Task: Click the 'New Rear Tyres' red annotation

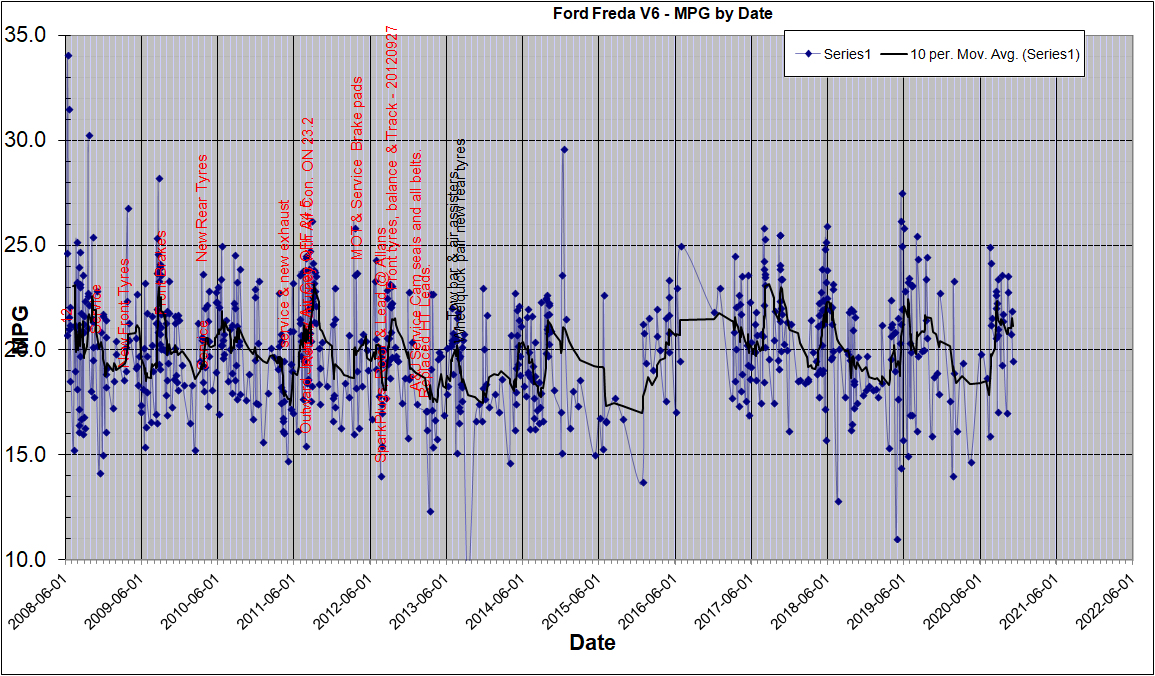Action: [202, 208]
